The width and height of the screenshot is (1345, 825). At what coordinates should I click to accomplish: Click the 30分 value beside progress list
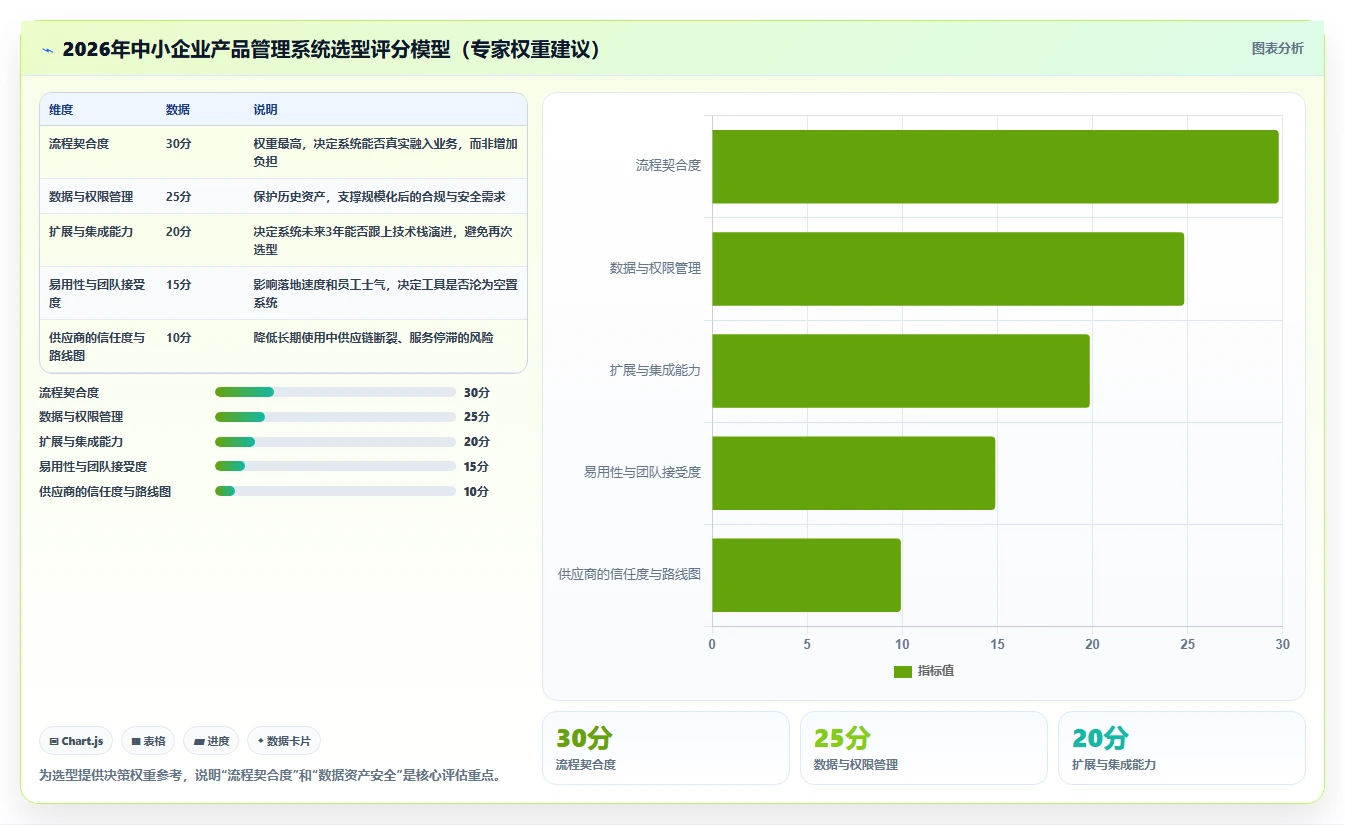tap(477, 393)
